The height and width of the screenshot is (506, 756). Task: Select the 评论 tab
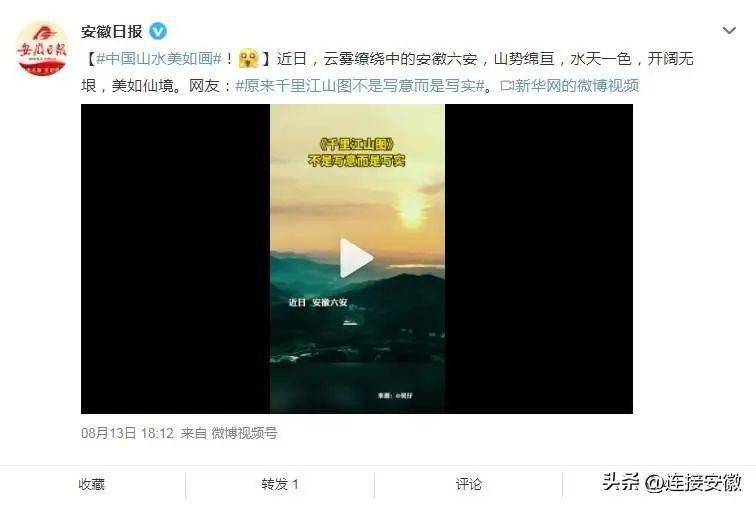coord(468,484)
